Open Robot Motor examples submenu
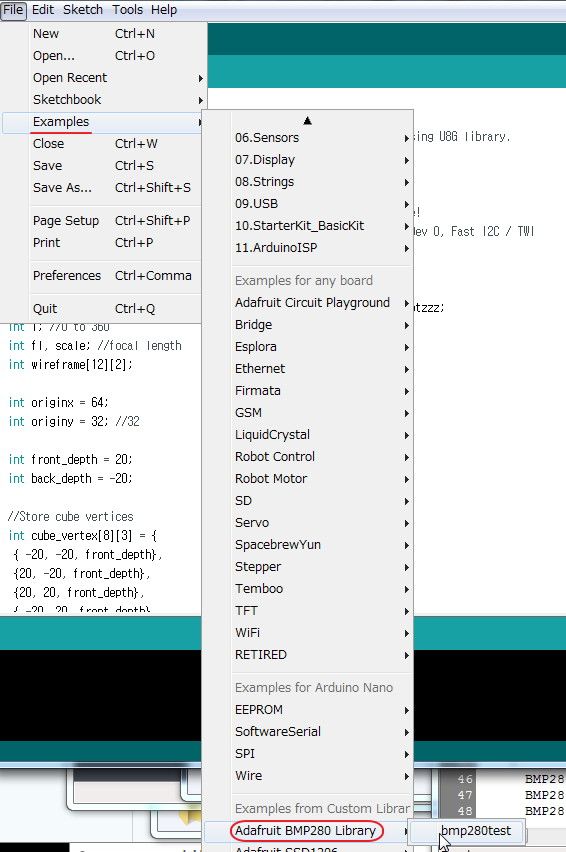The height and width of the screenshot is (852, 566). [308, 479]
